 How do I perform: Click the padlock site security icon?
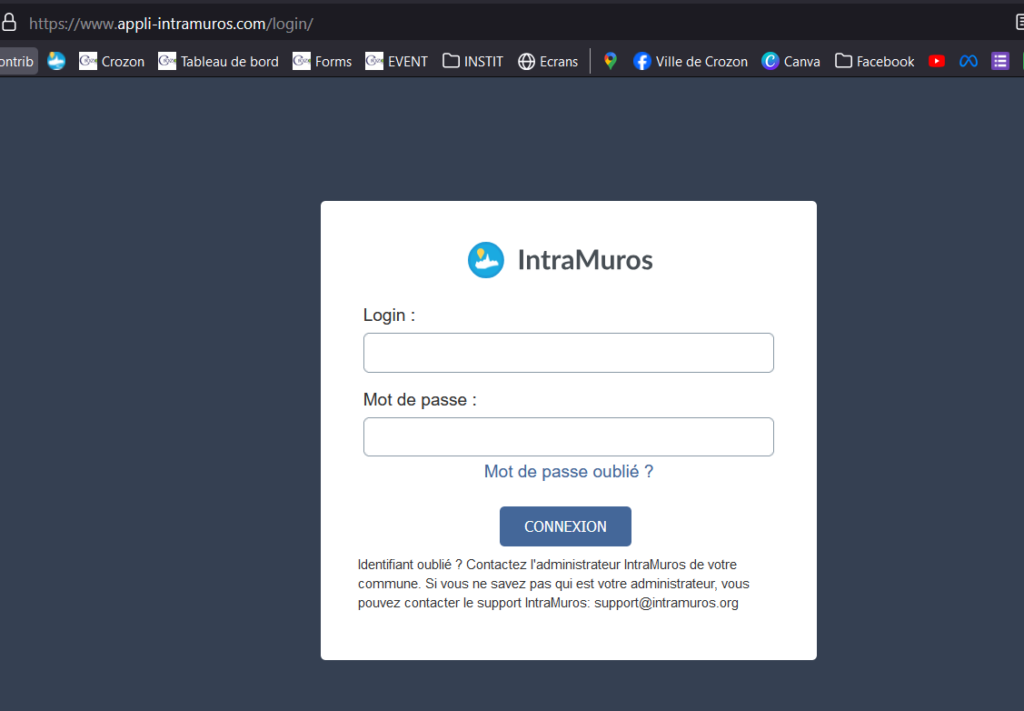[x=9, y=23]
